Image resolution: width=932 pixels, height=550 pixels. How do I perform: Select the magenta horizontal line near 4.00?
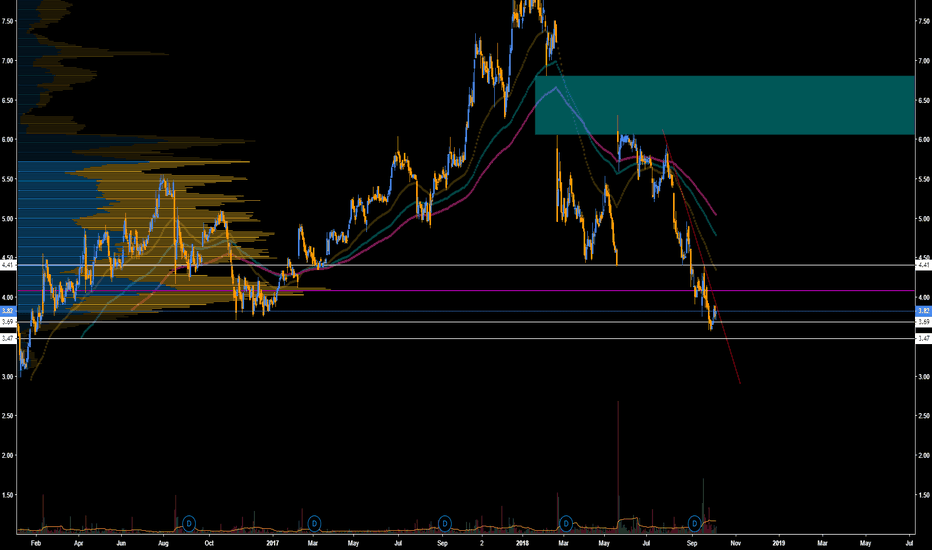point(466,291)
